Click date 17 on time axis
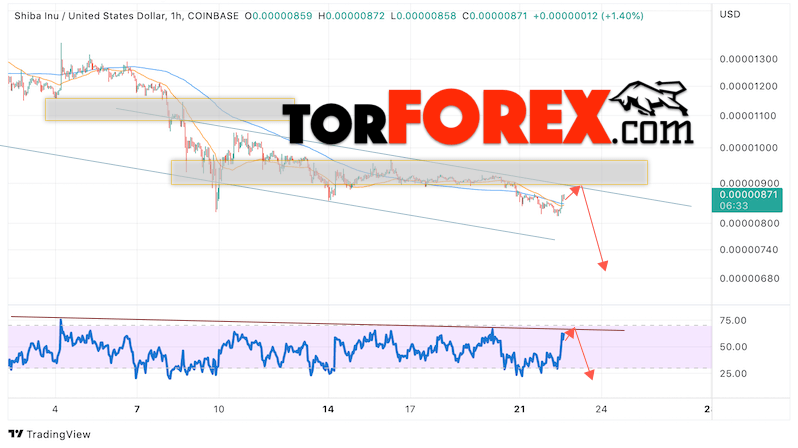 (x=410, y=409)
